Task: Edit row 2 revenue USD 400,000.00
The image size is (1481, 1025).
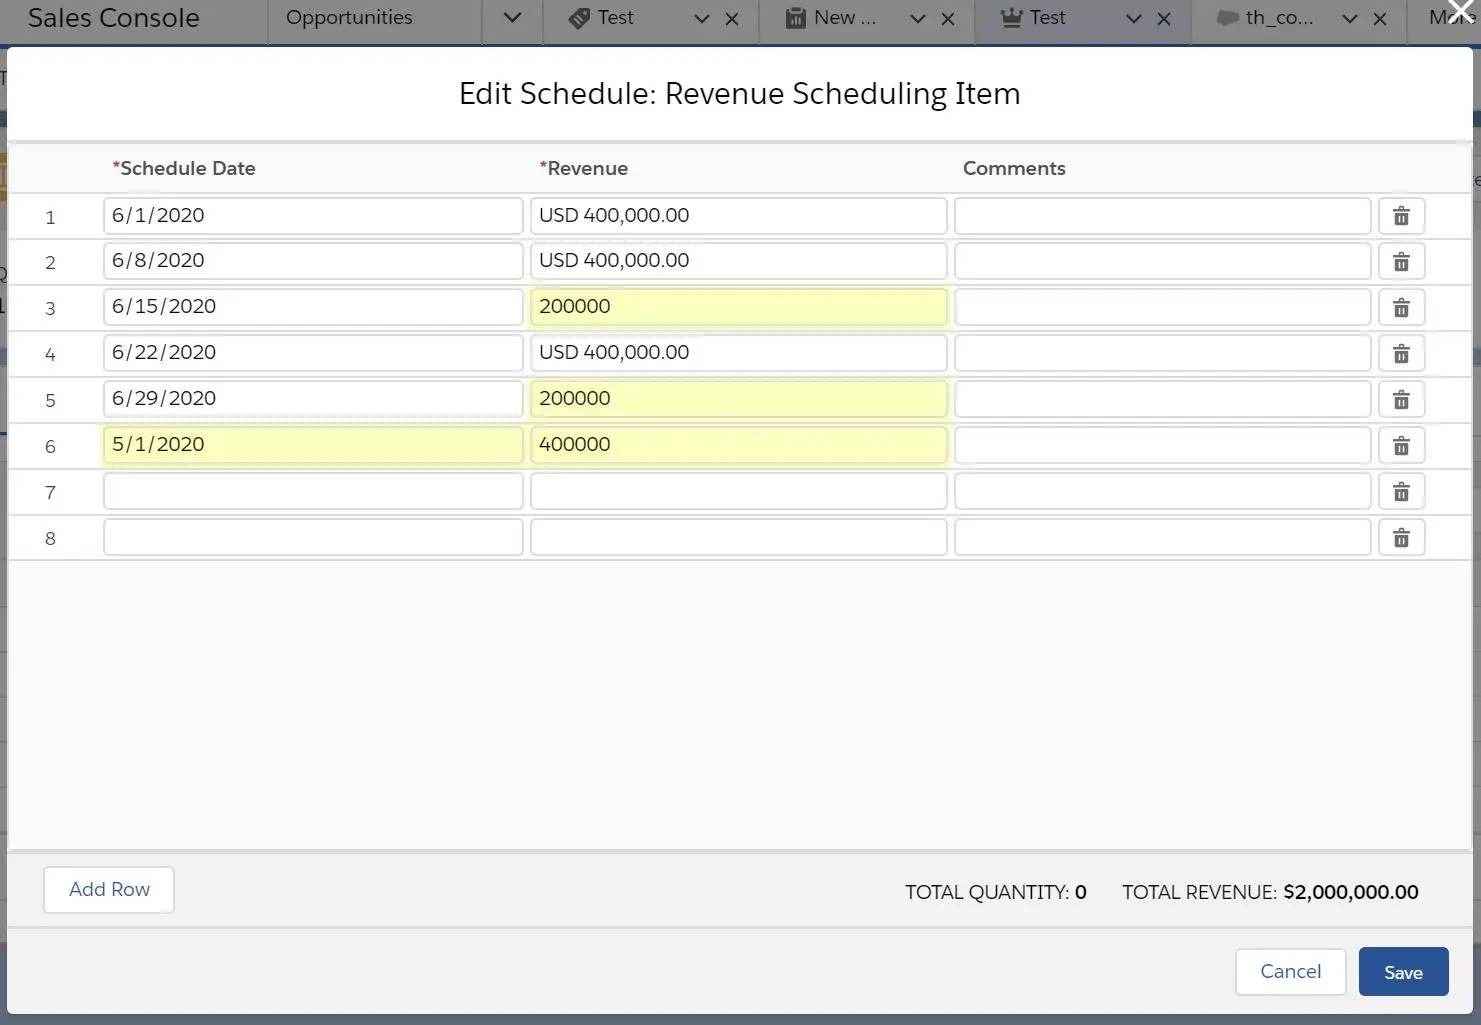Action: 739,262
